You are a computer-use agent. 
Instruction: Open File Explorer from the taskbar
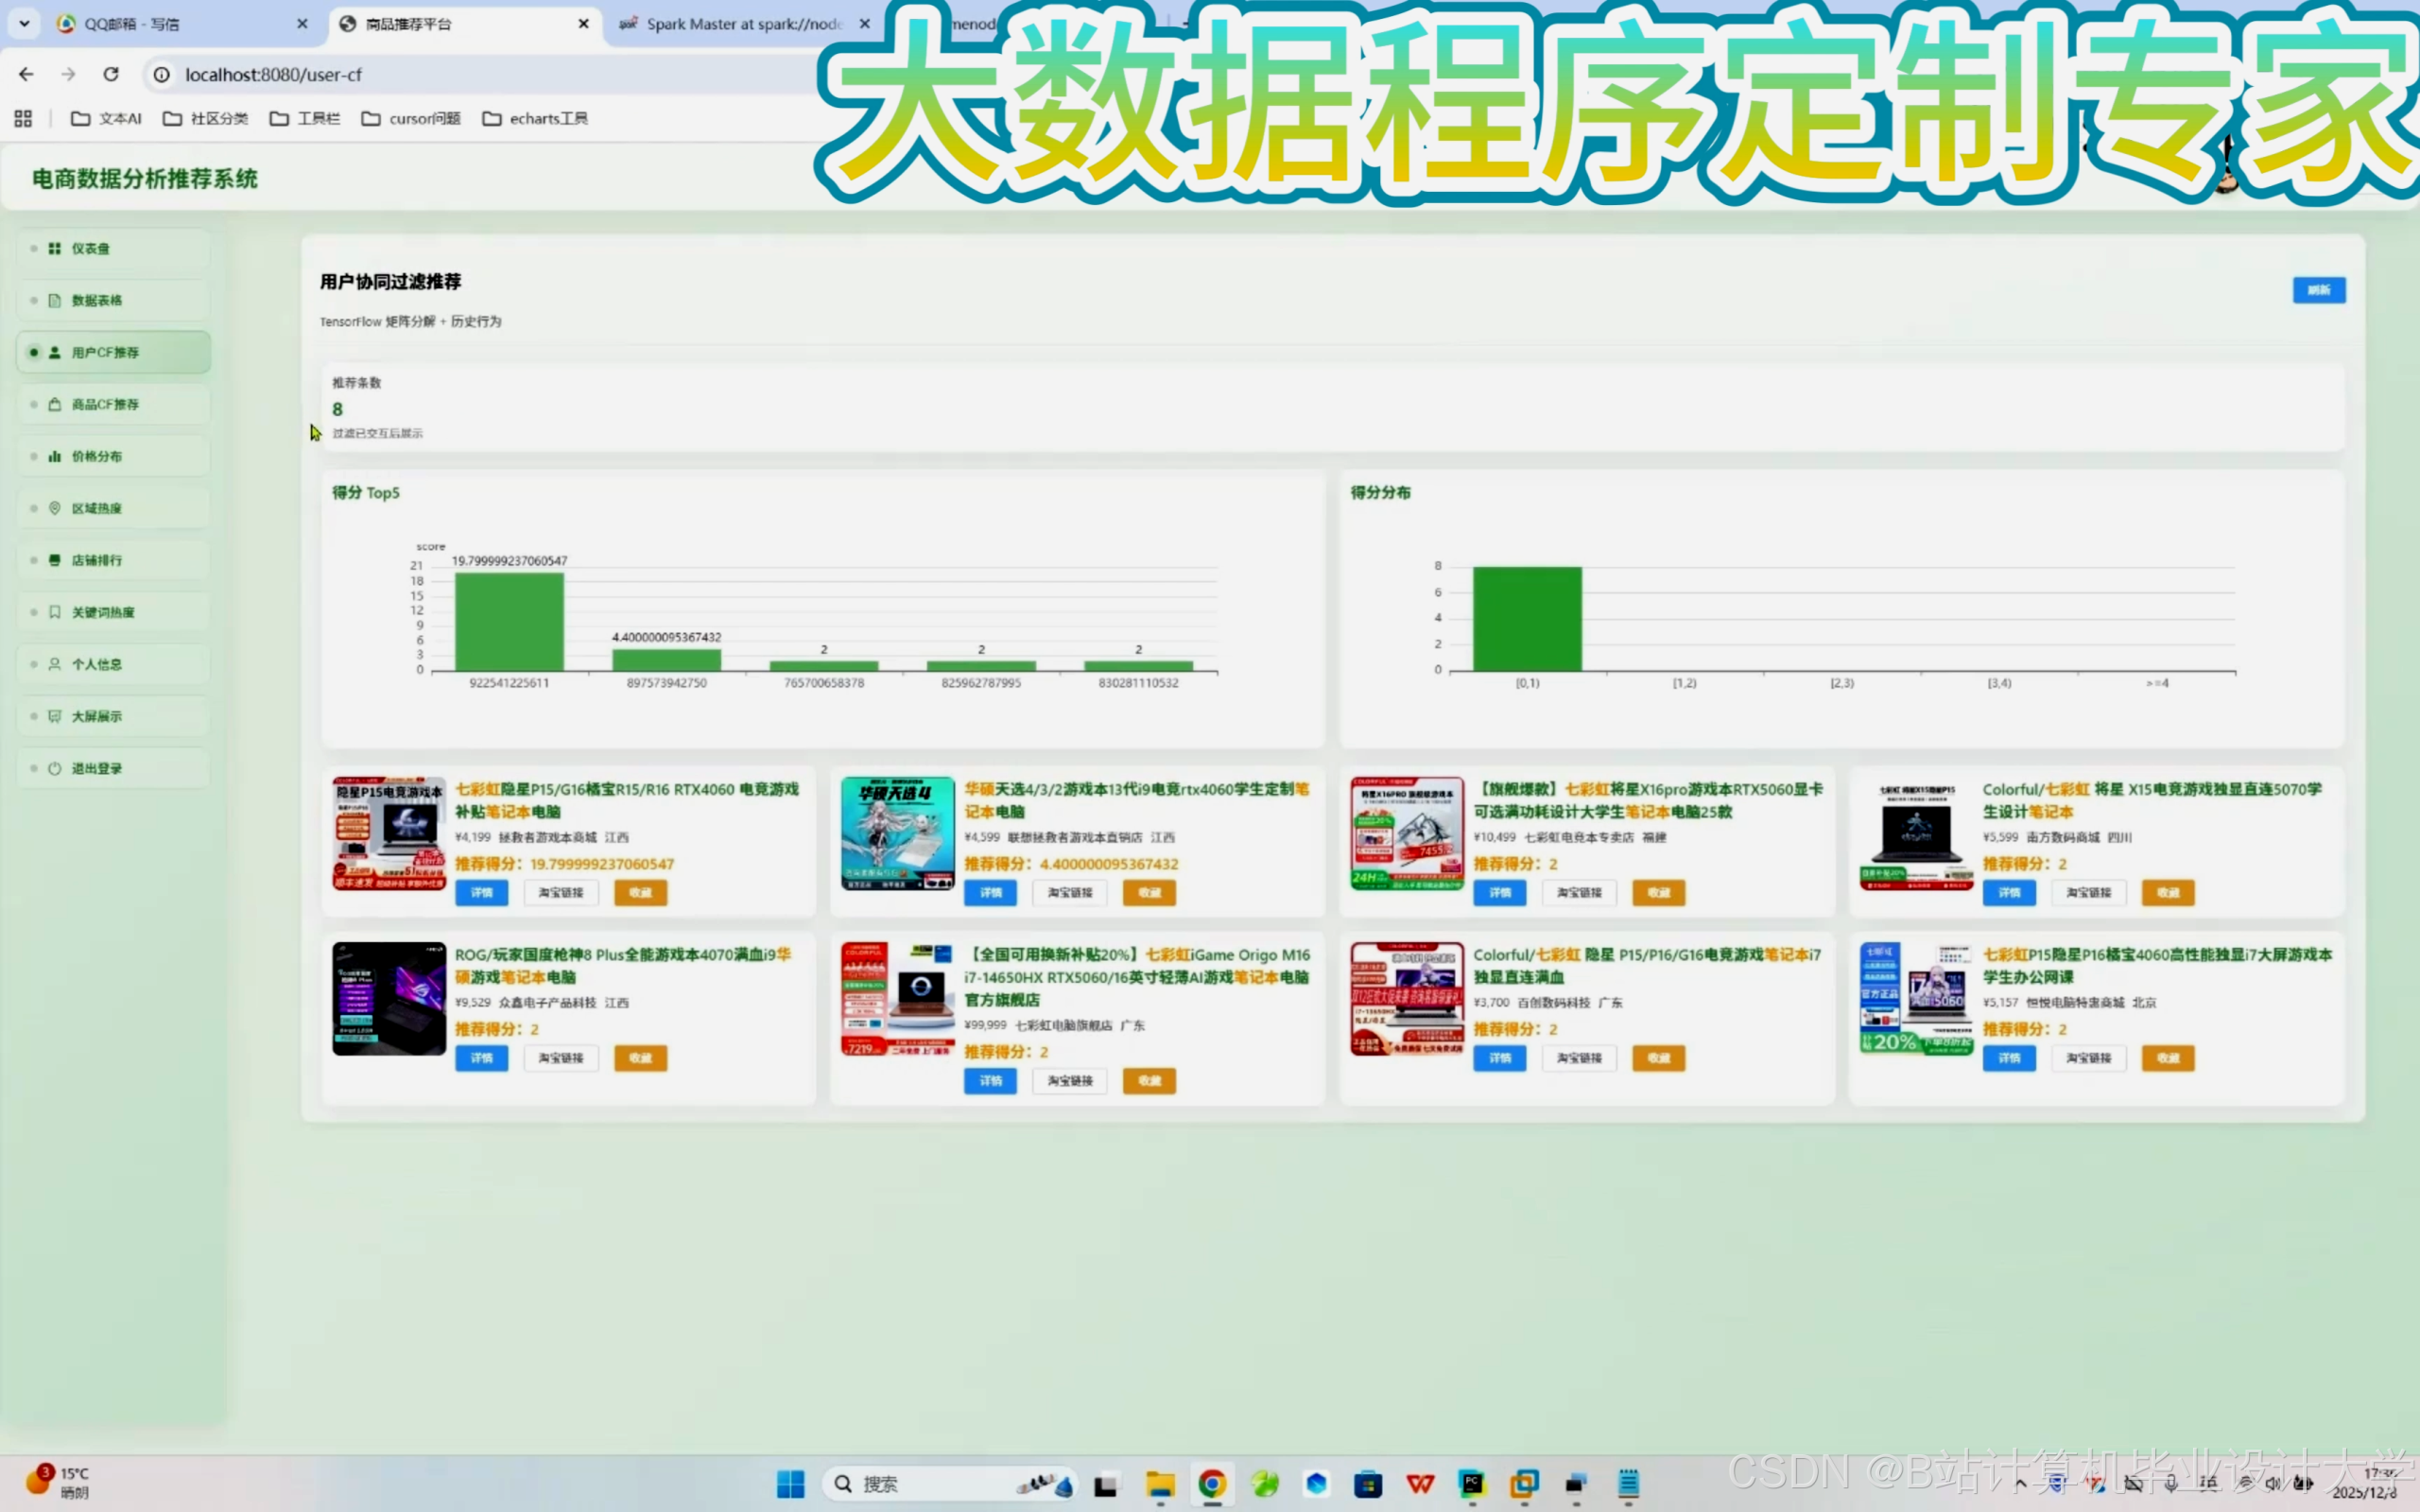1159,1484
